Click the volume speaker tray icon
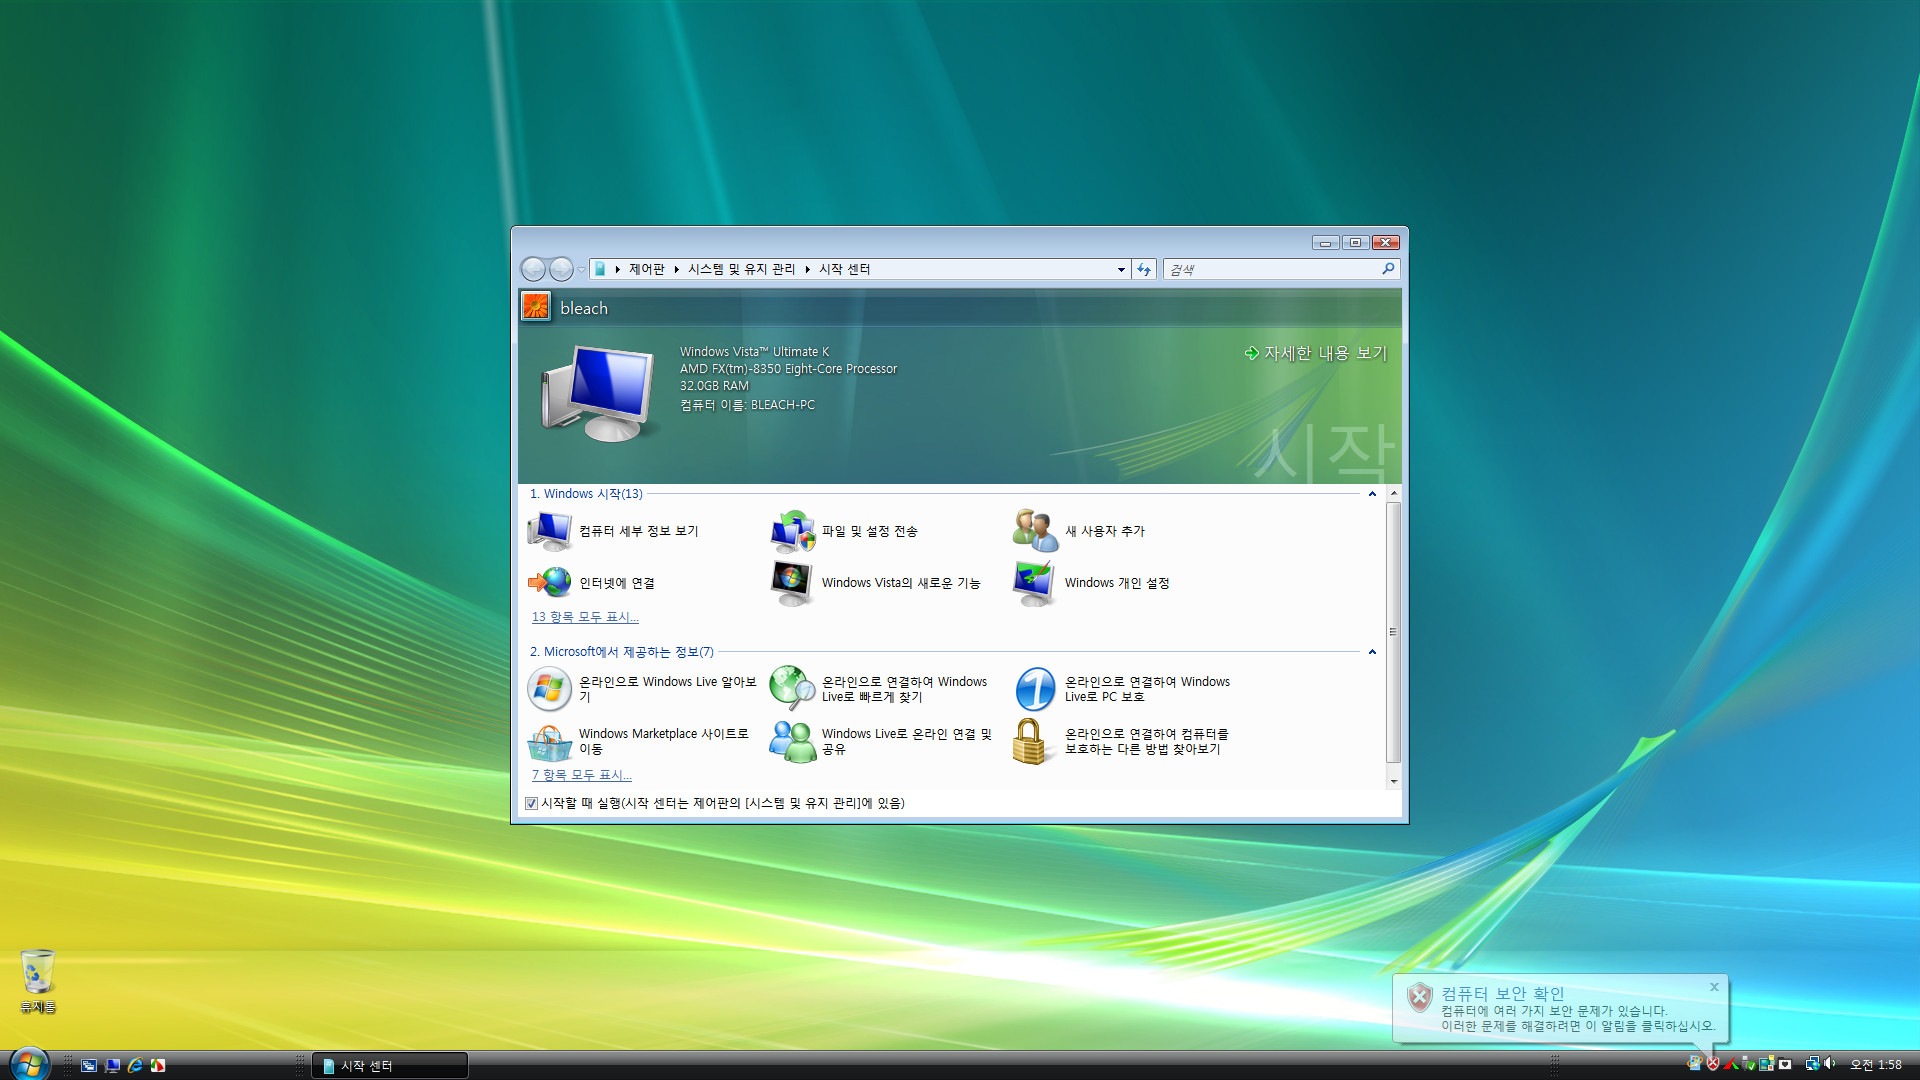1920x1080 pixels. pyautogui.click(x=1830, y=1064)
